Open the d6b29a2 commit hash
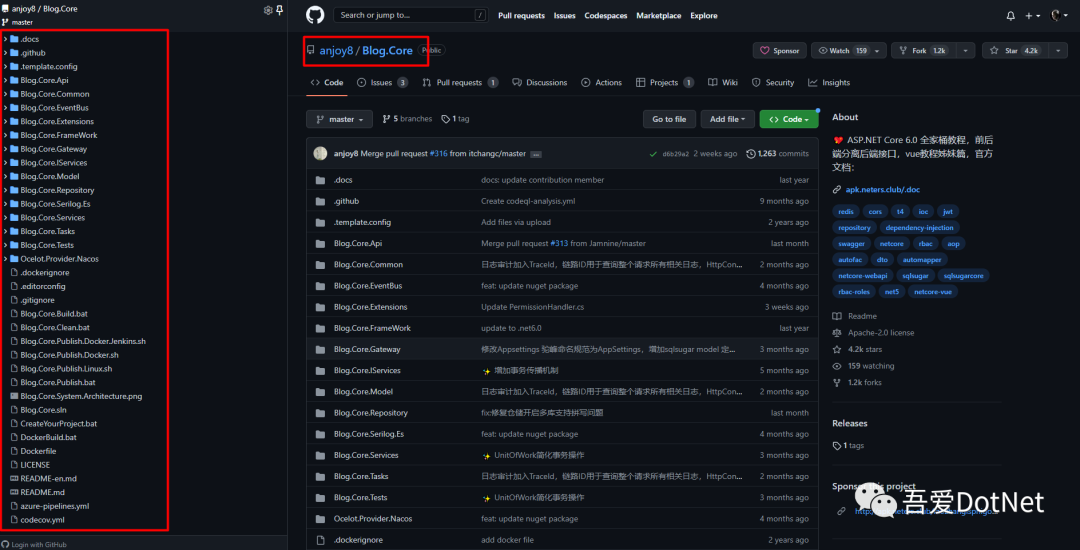The width and height of the screenshot is (1080, 550). [676, 154]
